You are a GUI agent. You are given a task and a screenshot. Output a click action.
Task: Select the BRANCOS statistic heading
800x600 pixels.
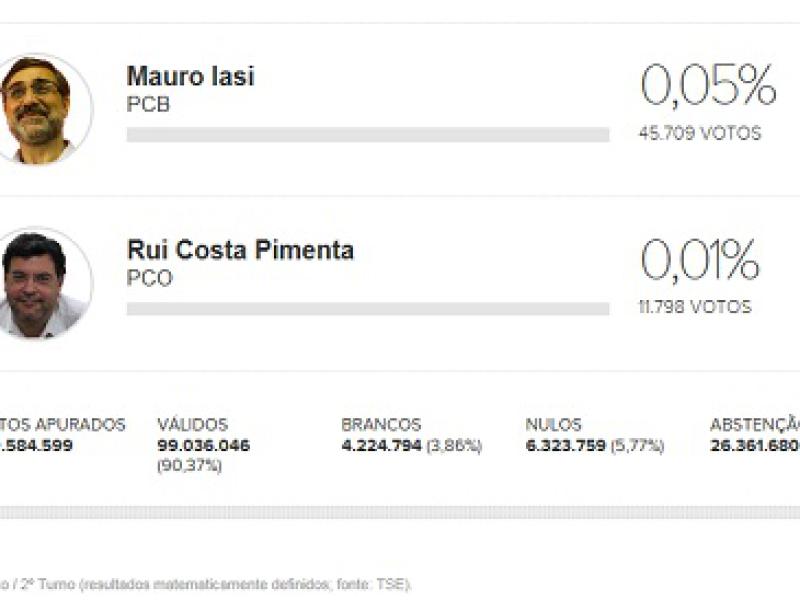click(381, 425)
